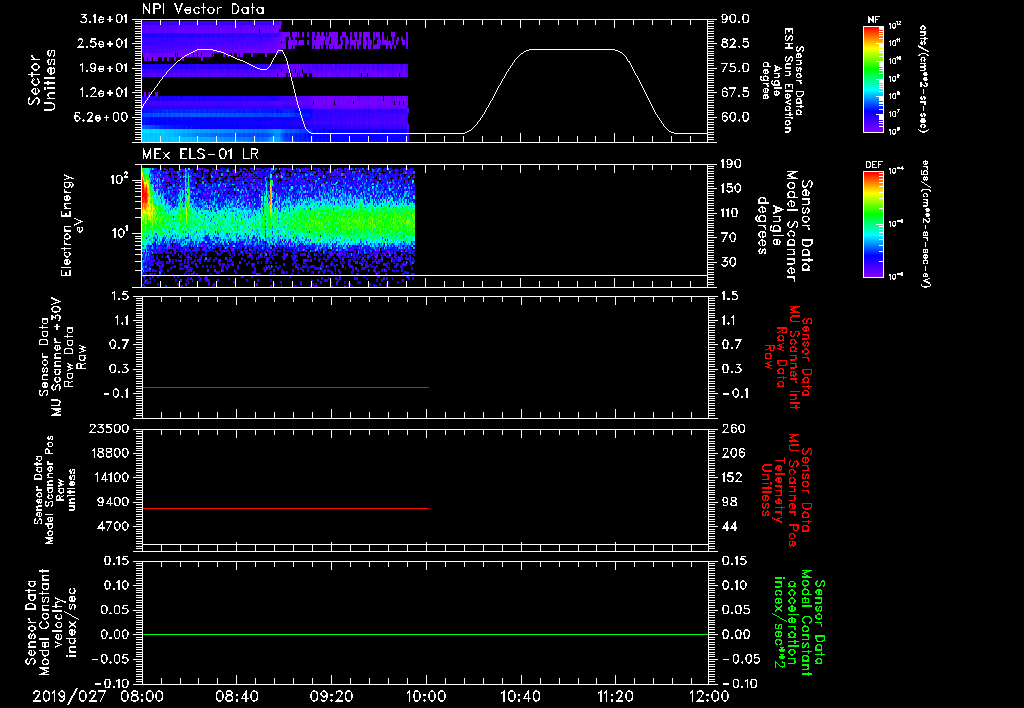Screen dimensions: 1024x708
Task: Click the 18800 scanner position tick label
Action: coord(110,453)
